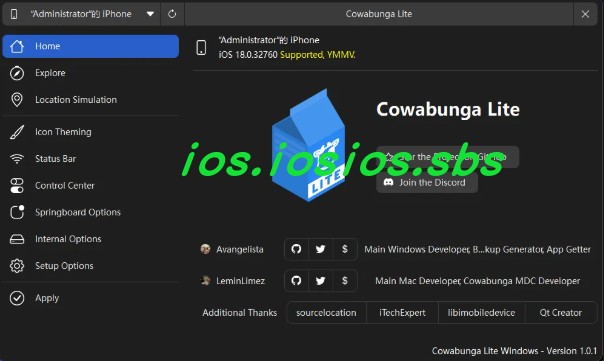Refresh the connected devices list
The height and width of the screenshot is (361, 605).
172,14
